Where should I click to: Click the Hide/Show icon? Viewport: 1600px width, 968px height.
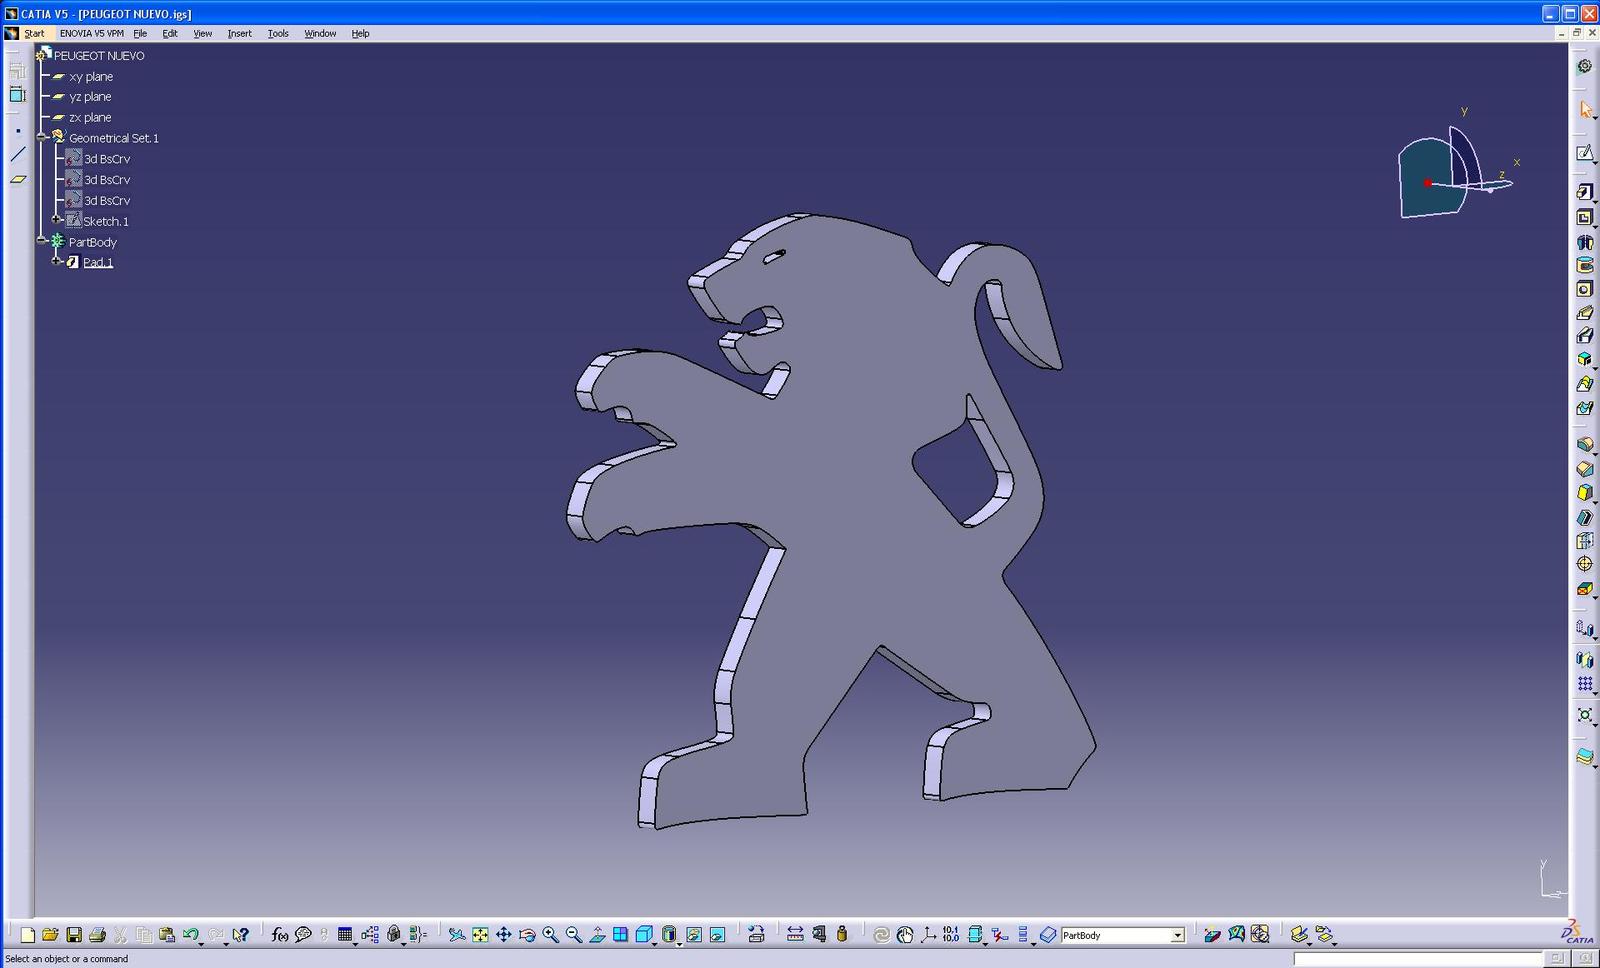coord(693,935)
